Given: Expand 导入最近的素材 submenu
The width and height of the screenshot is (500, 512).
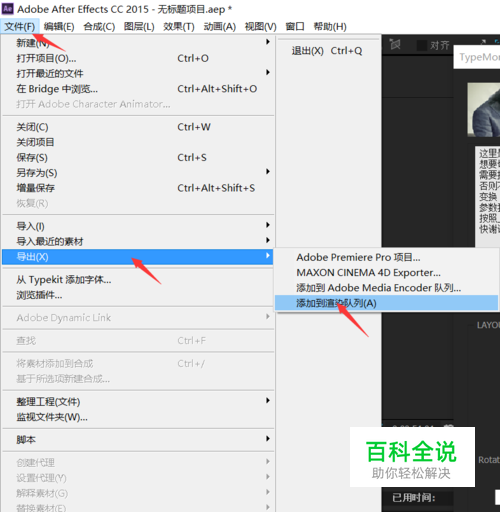Looking at the screenshot, I should pyautogui.click(x=138, y=241).
